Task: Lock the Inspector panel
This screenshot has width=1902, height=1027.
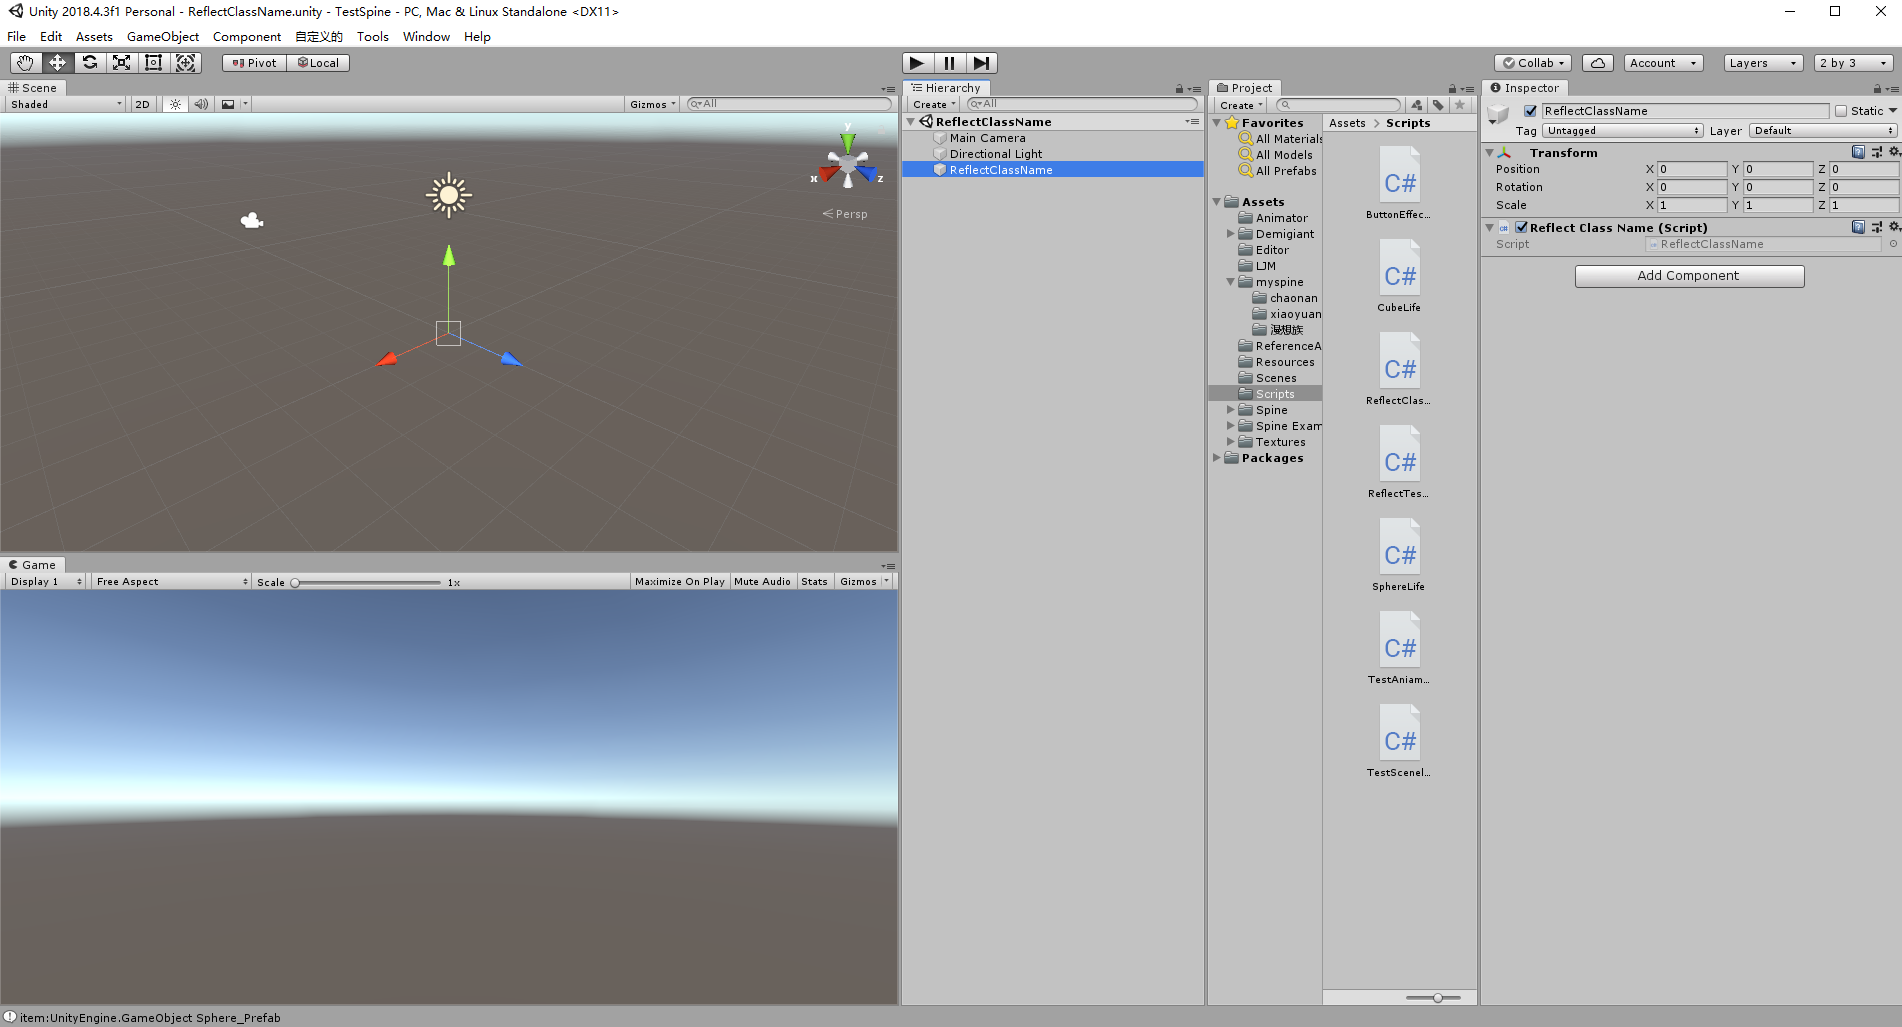Action: coord(1877,89)
